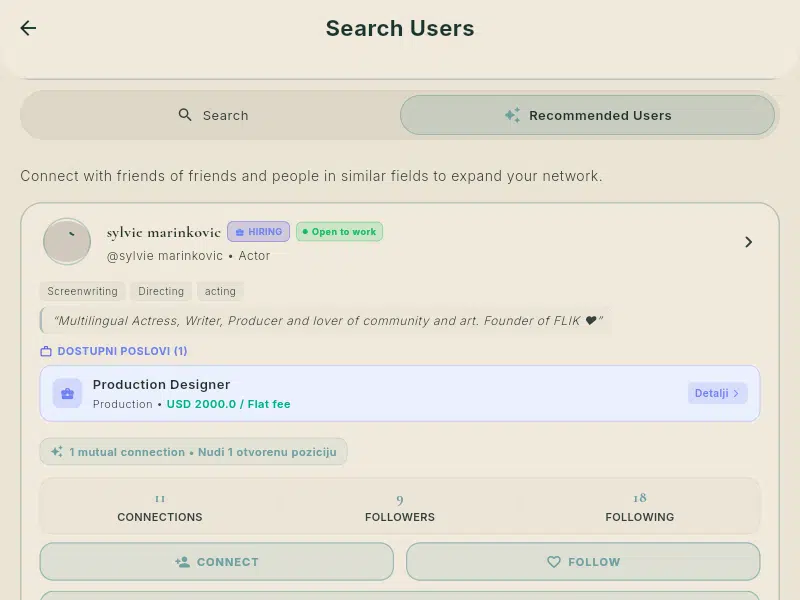The image size is (800, 600).
Task: Select the acting skill tag
Action: pos(220,291)
